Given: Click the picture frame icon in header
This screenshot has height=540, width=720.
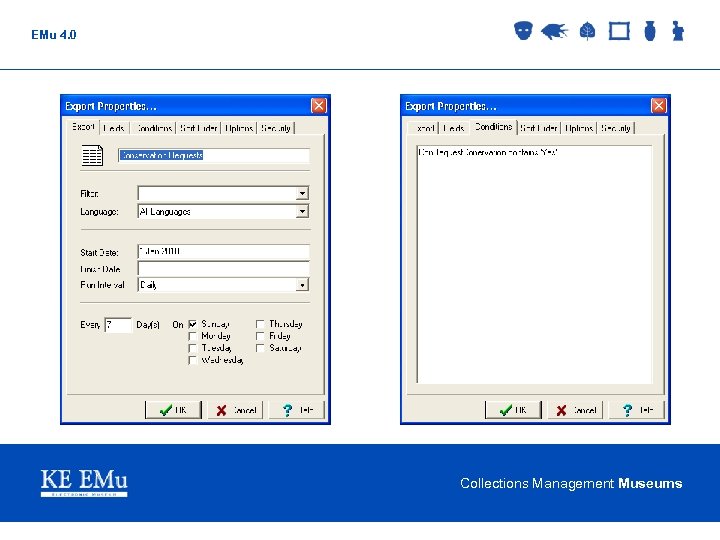Looking at the screenshot, I should point(619,31).
